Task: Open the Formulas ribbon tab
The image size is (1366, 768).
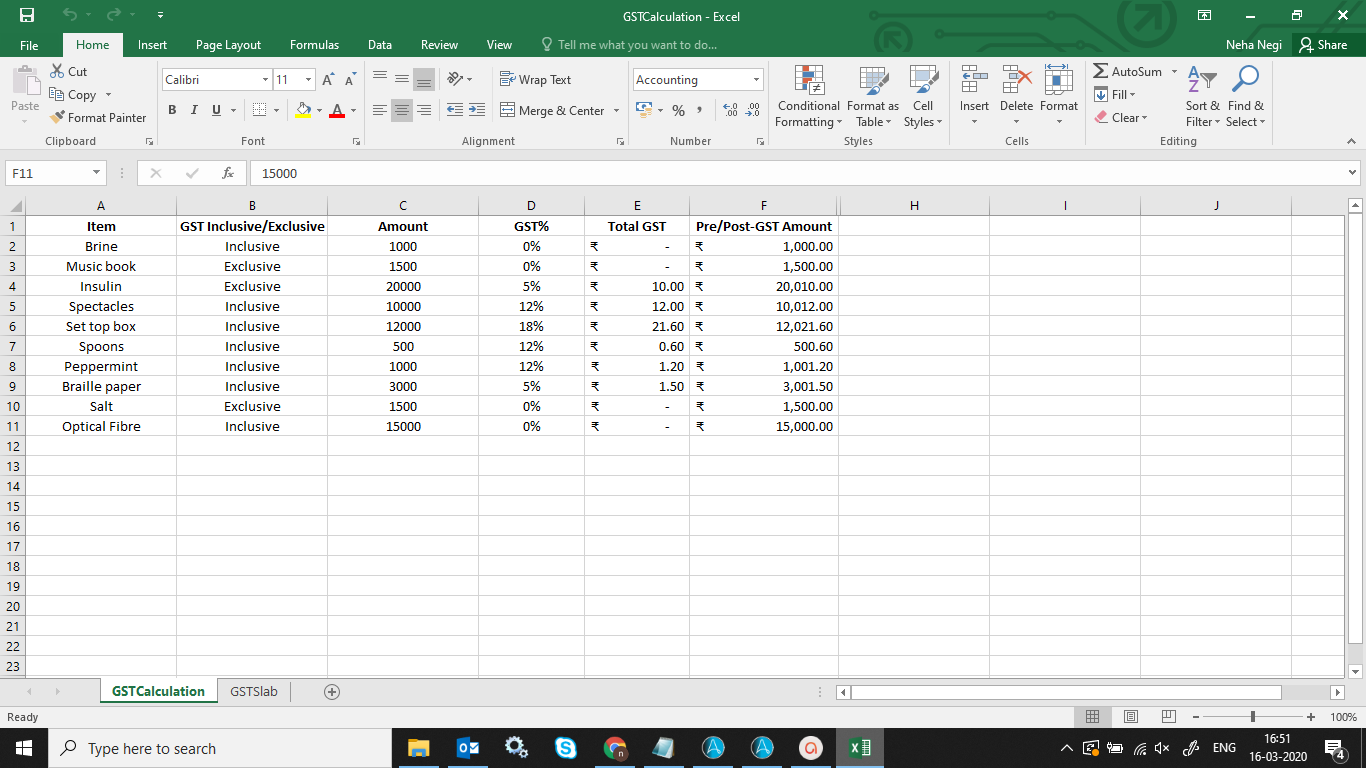Action: click(x=314, y=45)
